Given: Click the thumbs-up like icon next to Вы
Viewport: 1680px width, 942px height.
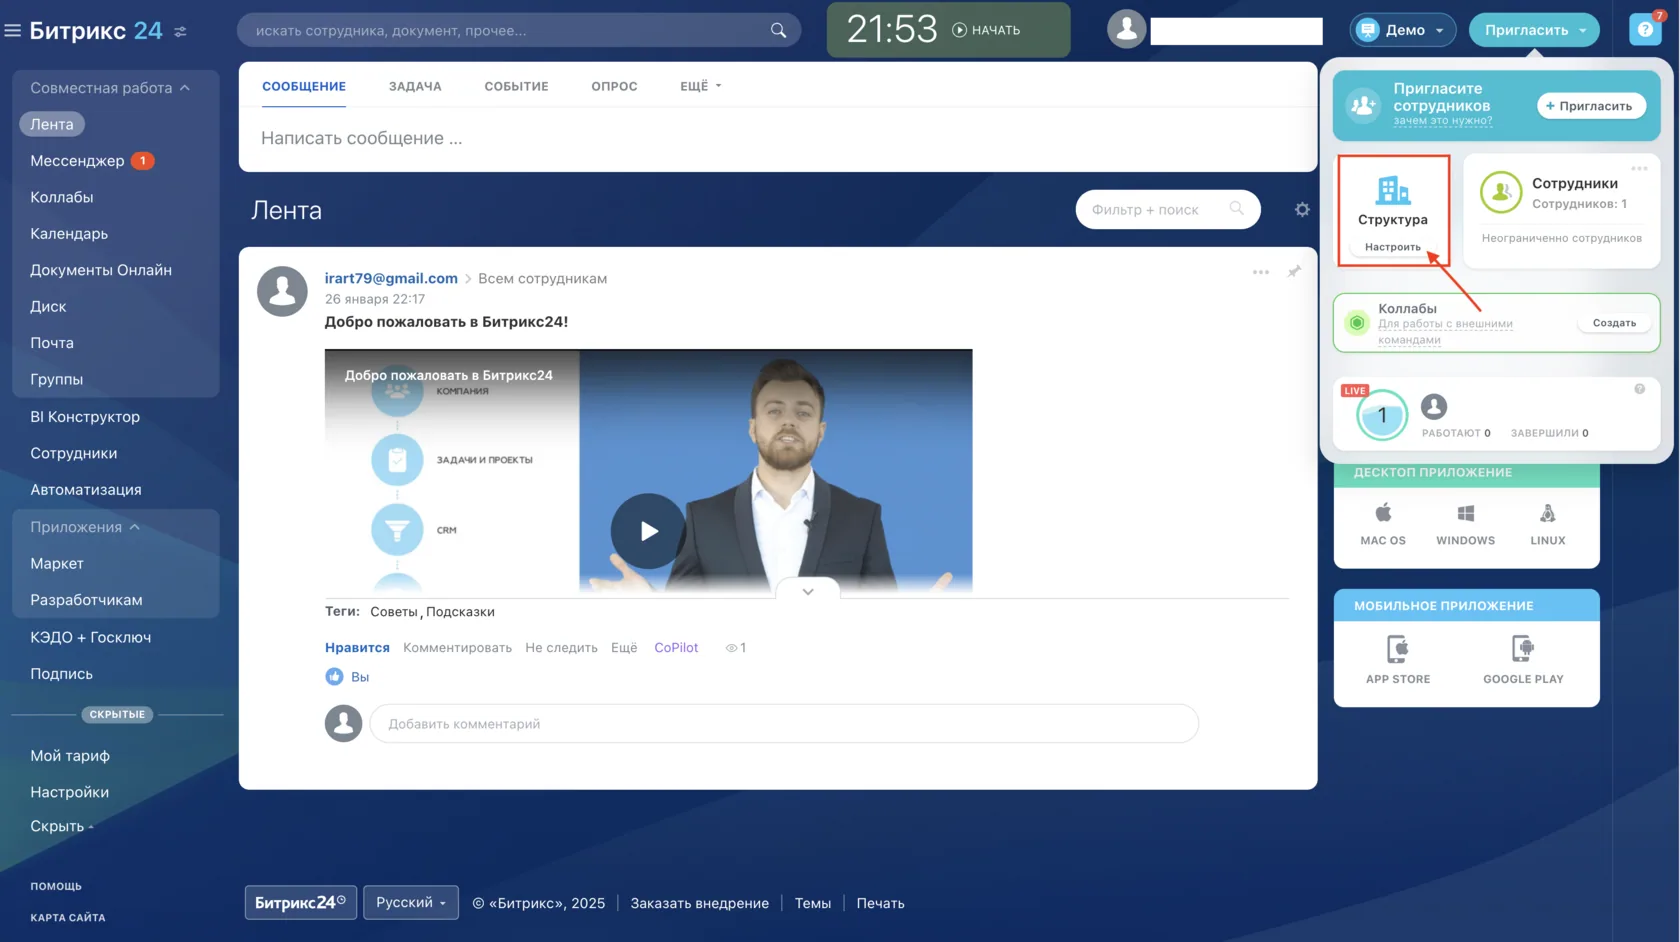Looking at the screenshot, I should tap(334, 677).
